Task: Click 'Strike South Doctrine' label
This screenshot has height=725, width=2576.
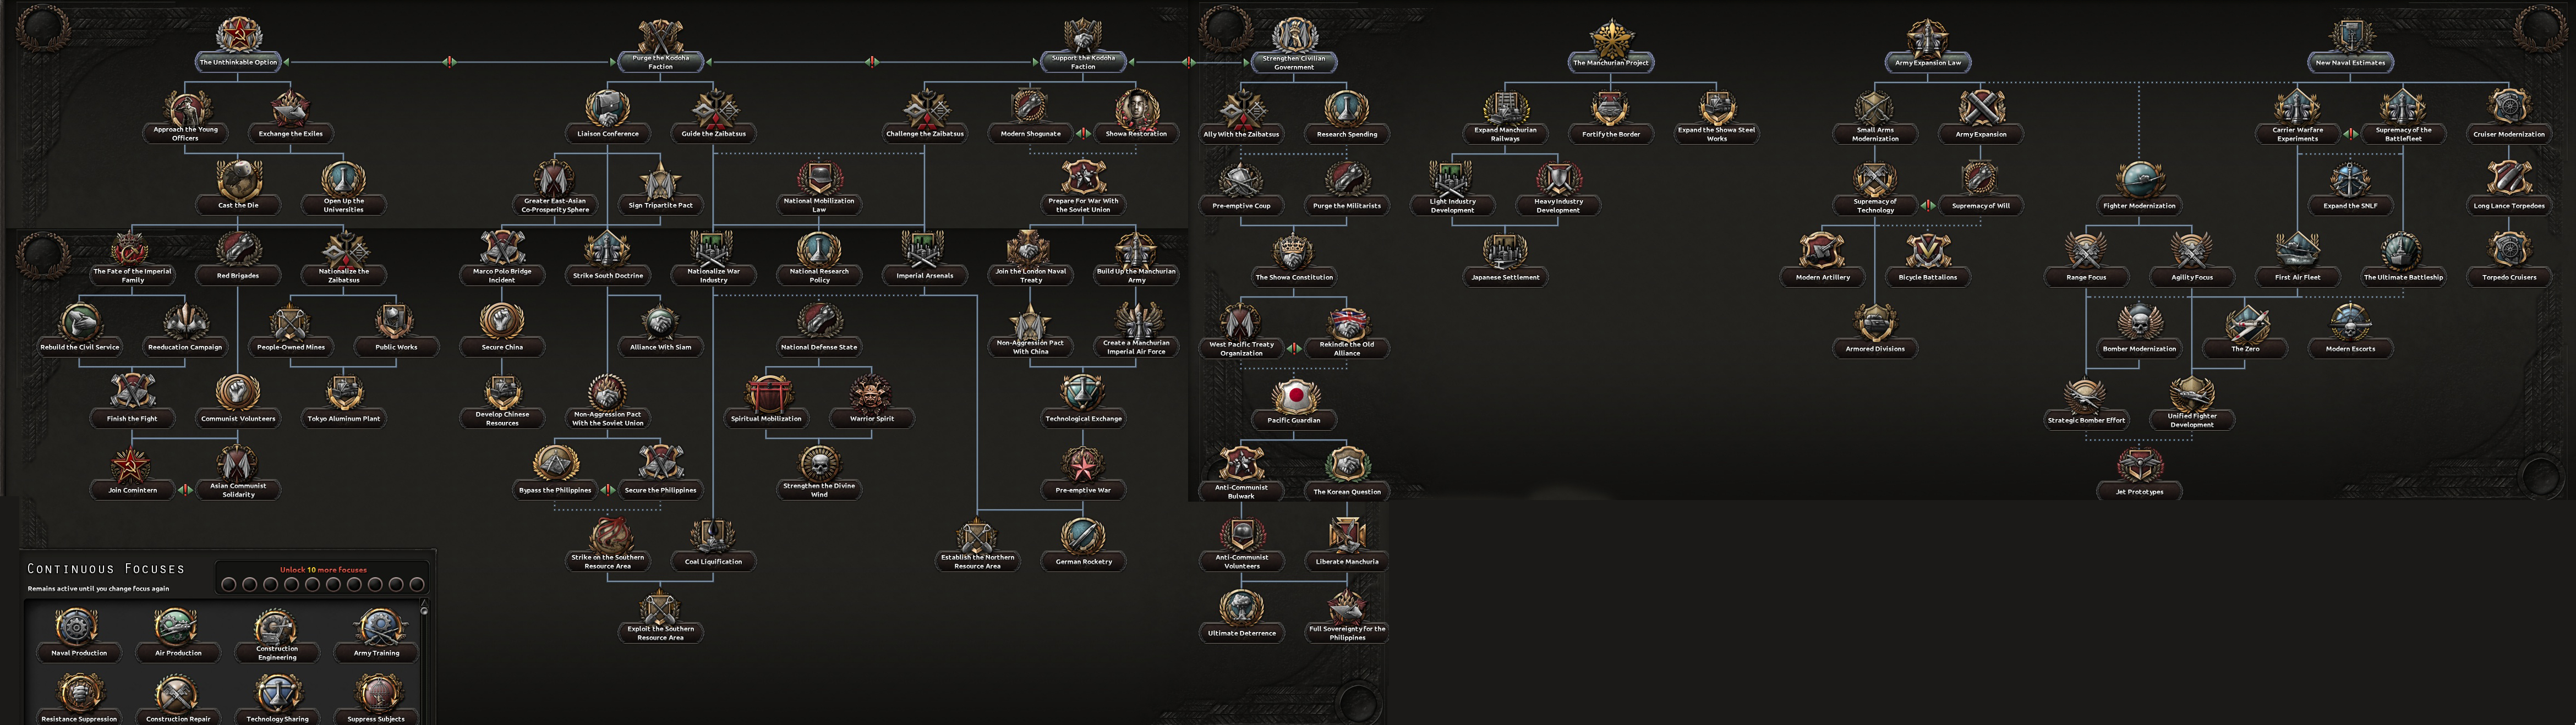Action: (608, 276)
